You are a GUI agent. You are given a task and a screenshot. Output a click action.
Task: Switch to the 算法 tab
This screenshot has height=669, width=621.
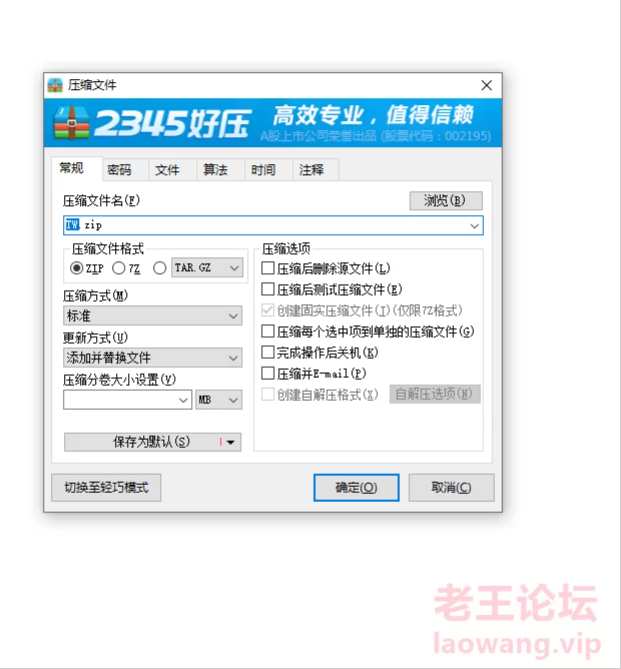215,170
